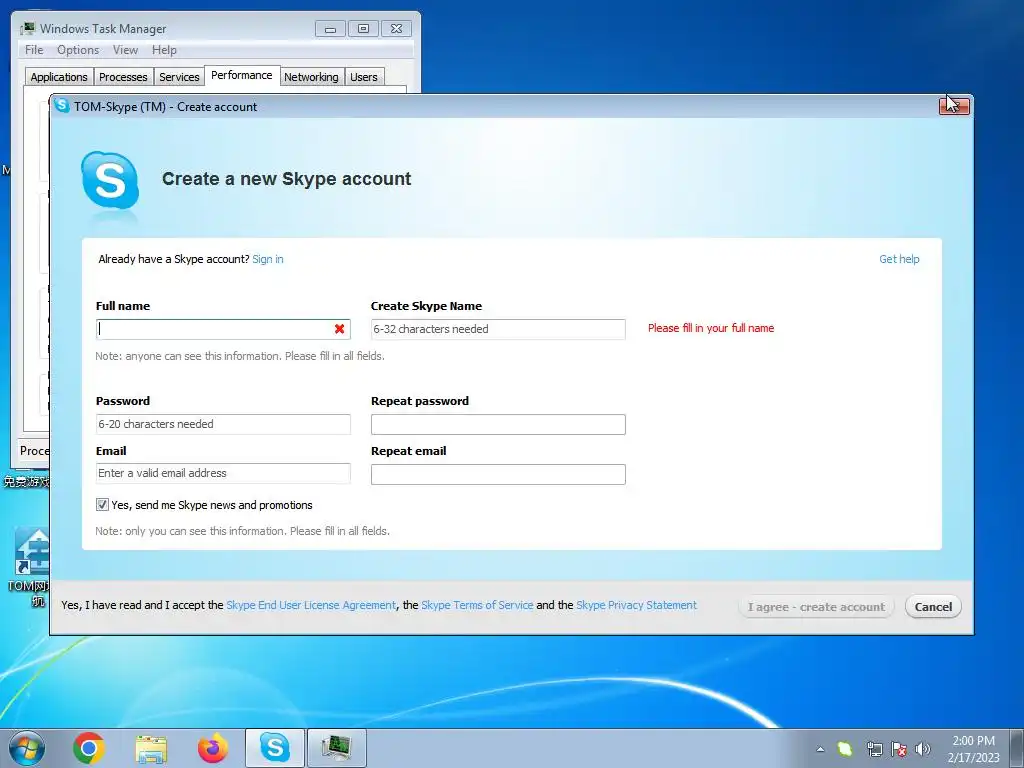Launch Firefox from the taskbar
Image resolution: width=1024 pixels, height=768 pixels.
213,748
